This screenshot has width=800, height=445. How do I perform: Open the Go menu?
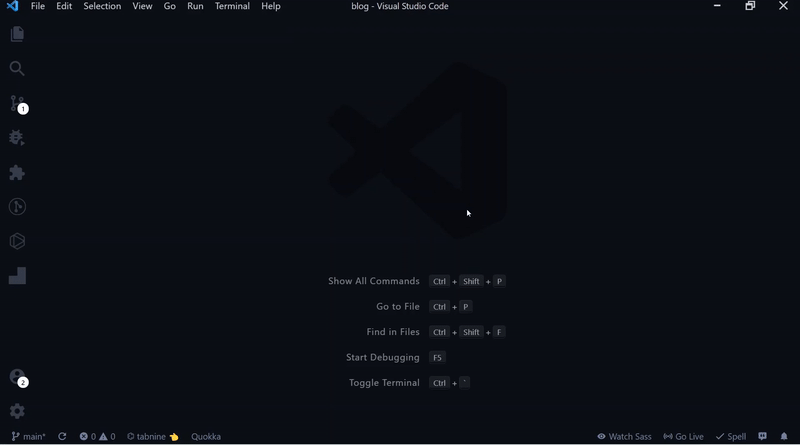point(169,6)
